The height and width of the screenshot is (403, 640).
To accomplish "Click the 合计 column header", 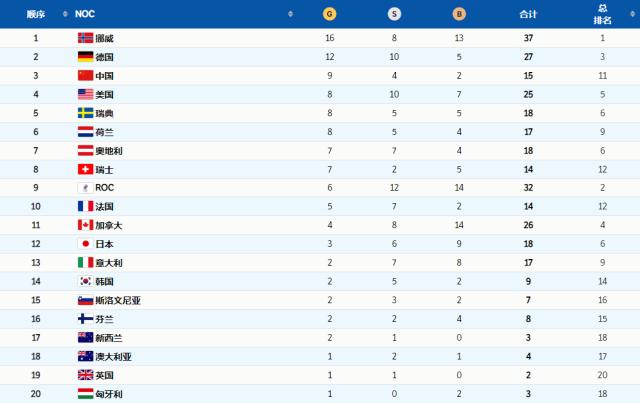I will pos(529,15).
